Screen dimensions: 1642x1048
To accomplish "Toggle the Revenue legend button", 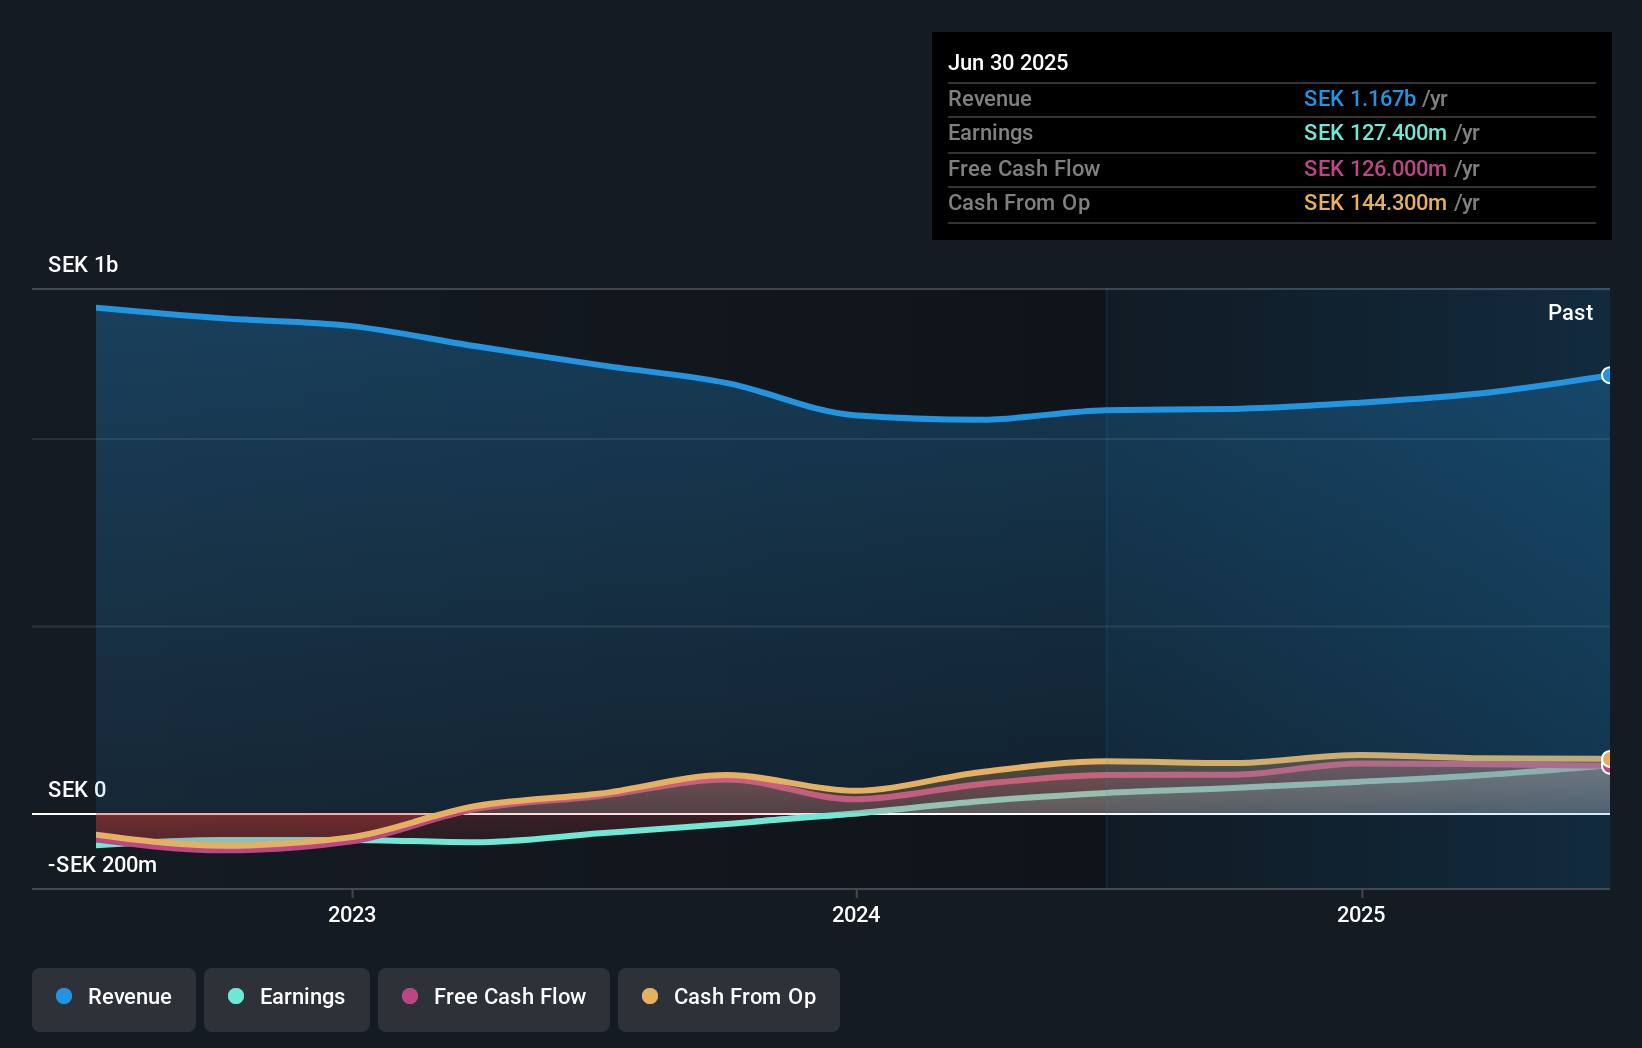I will [x=114, y=999].
